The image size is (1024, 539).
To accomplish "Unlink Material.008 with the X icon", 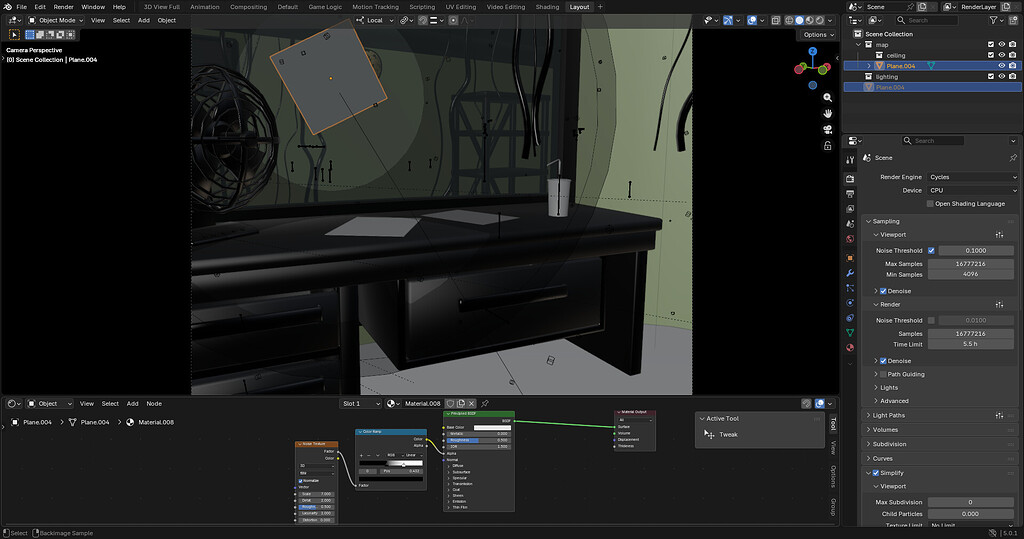I will [472, 404].
